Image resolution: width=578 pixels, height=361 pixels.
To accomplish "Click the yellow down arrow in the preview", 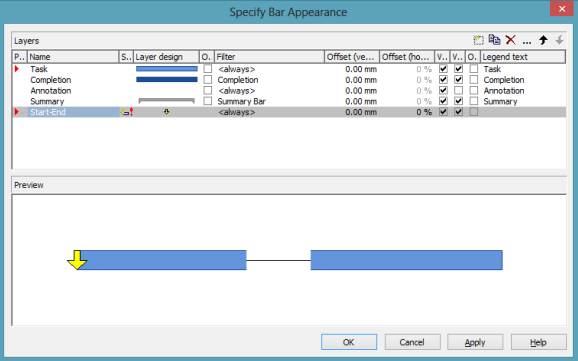I will coord(77,260).
